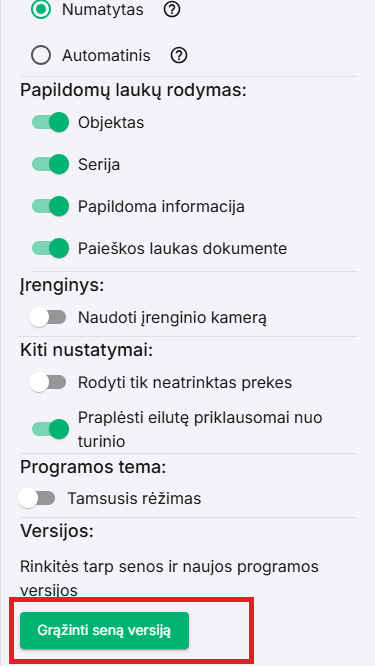Image resolution: width=375 pixels, height=666 pixels.
Task: Enable Naudoti įrenginio kamerą switch
Action: (x=48, y=317)
